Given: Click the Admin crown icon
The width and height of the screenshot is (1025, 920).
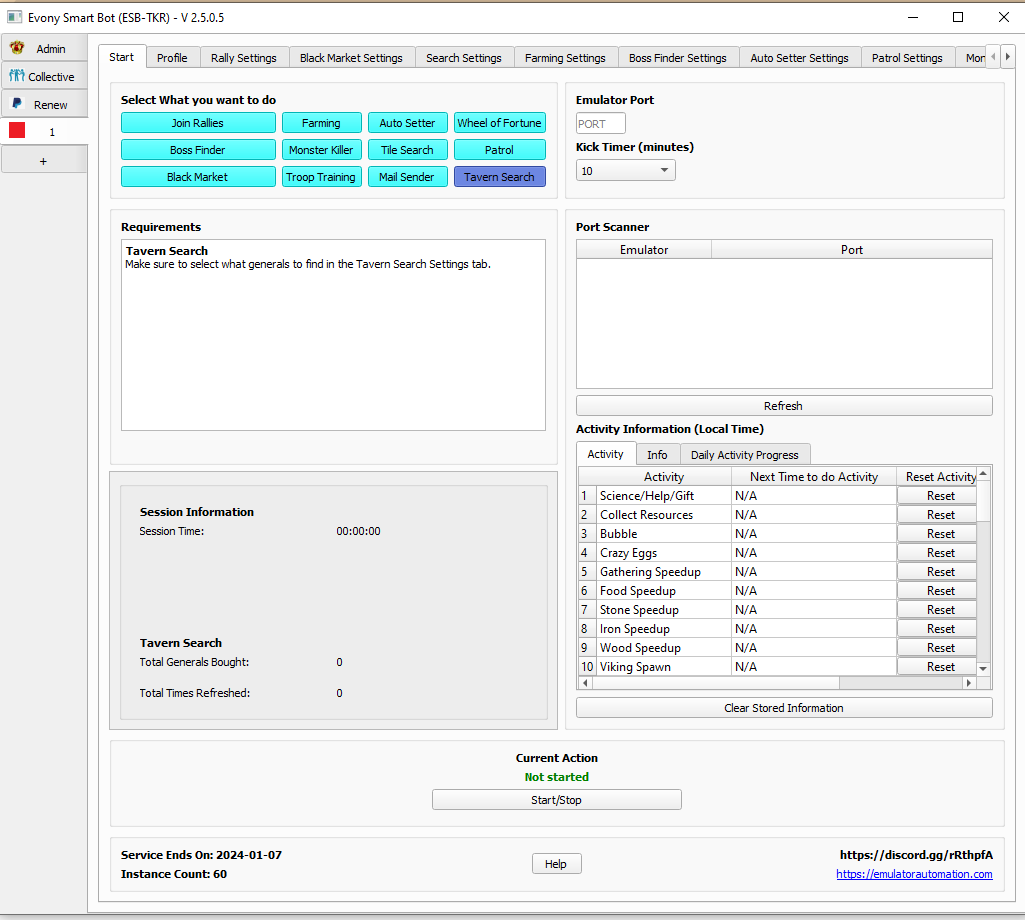Looking at the screenshot, I should coord(17,48).
